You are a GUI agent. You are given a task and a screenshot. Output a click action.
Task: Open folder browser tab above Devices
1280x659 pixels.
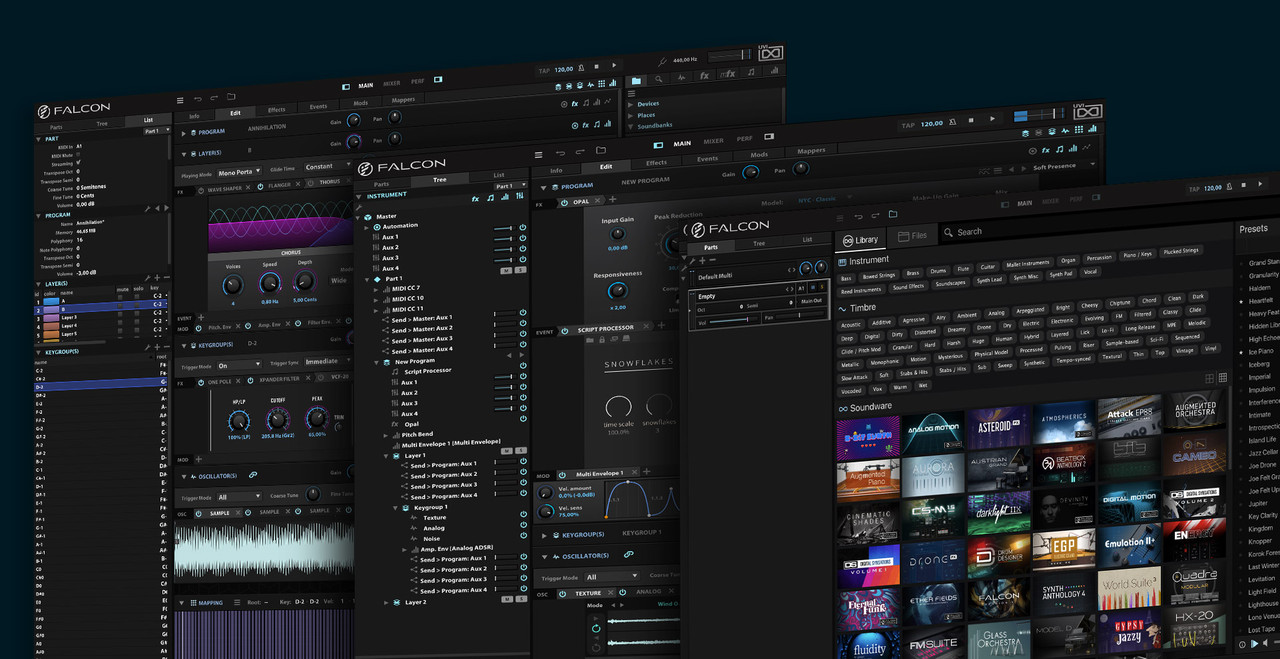(x=636, y=80)
